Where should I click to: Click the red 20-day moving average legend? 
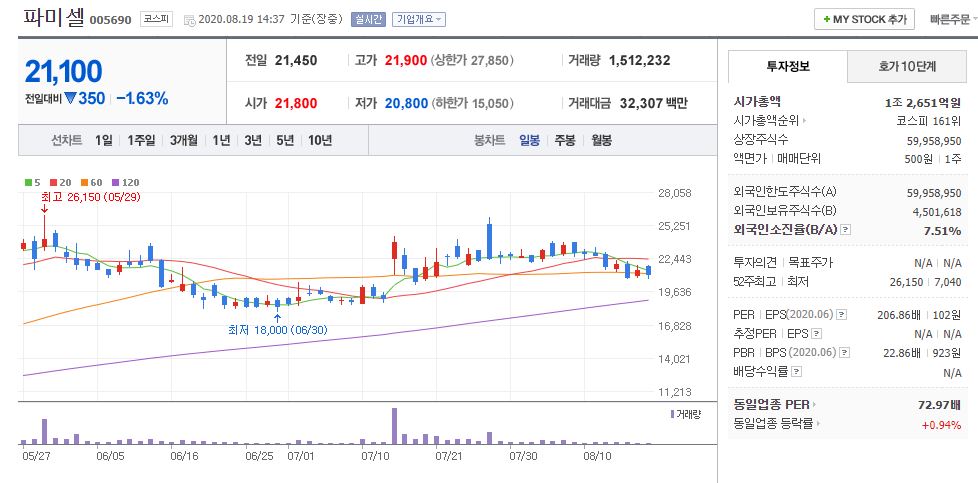[61, 183]
